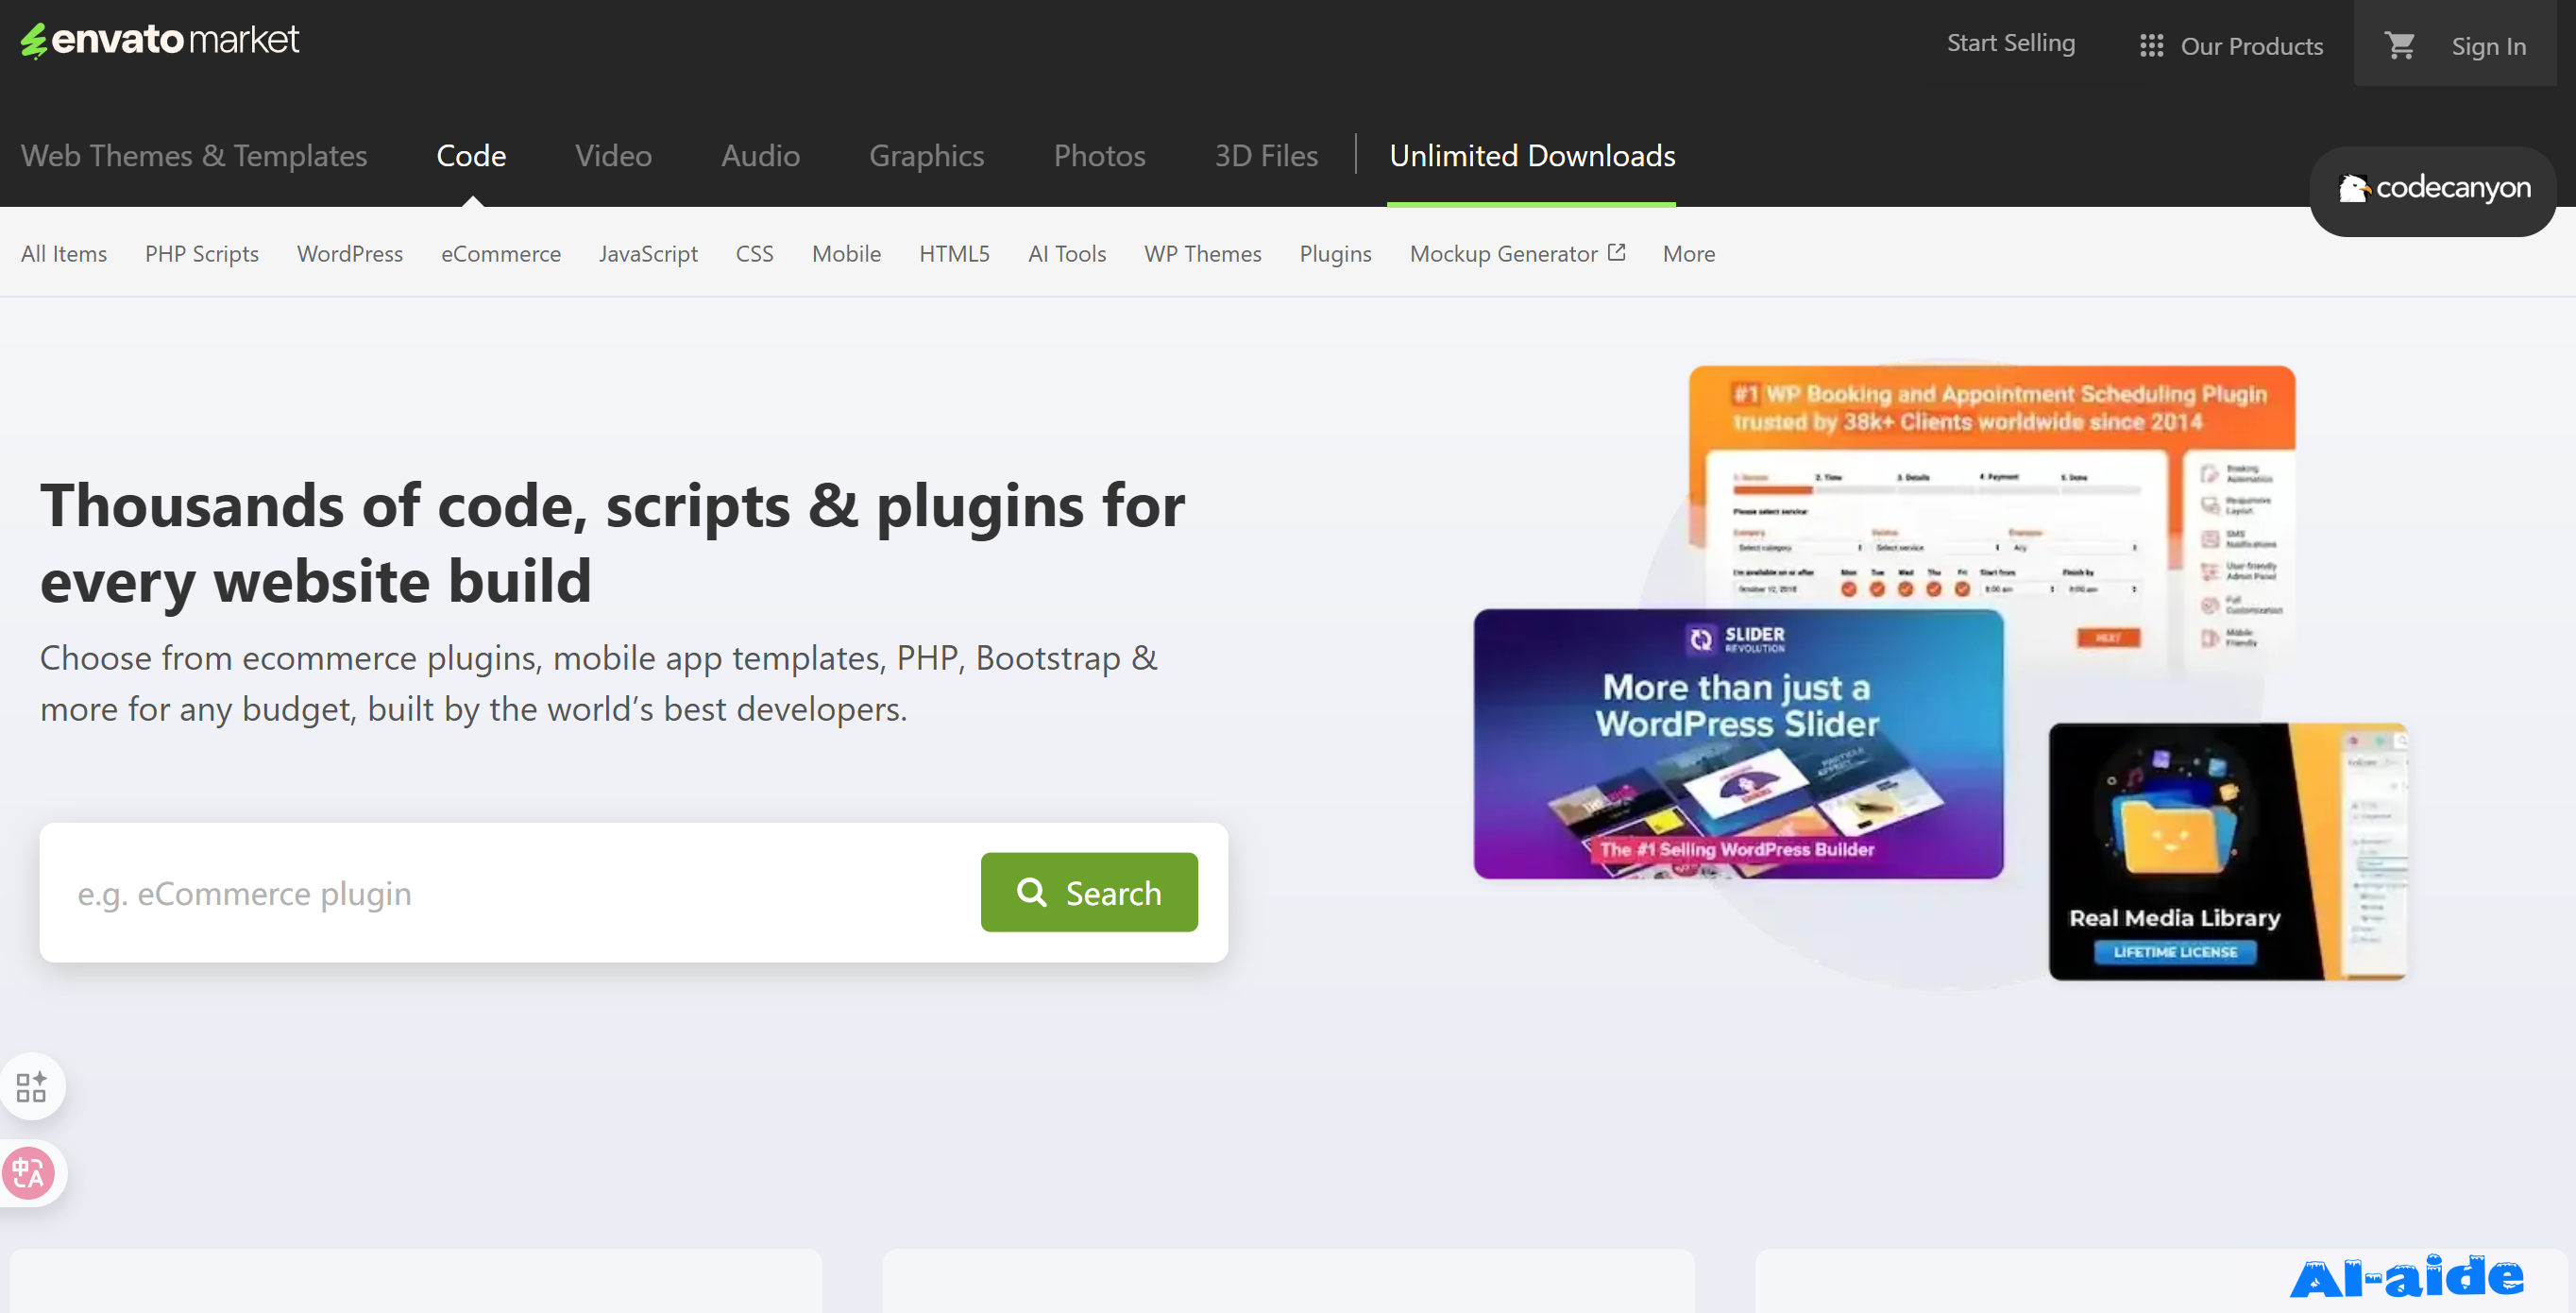2576x1313 pixels.
Task: Switch to the Video tab
Action: pos(613,156)
